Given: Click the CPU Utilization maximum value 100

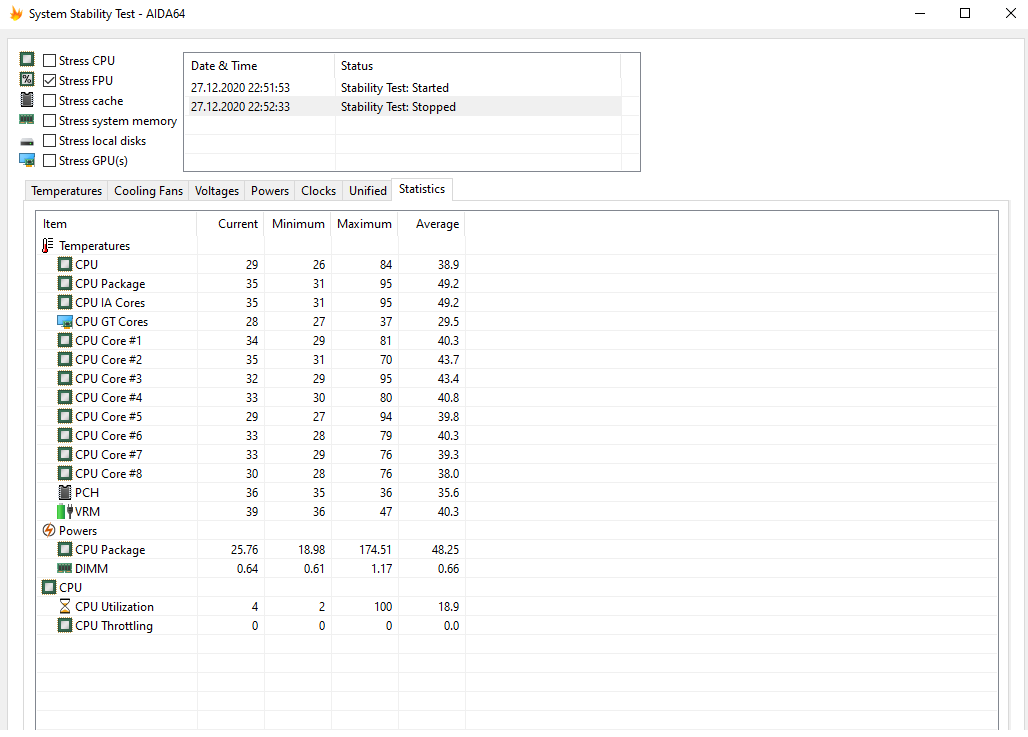Looking at the screenshot, I should tap(383, 607).
